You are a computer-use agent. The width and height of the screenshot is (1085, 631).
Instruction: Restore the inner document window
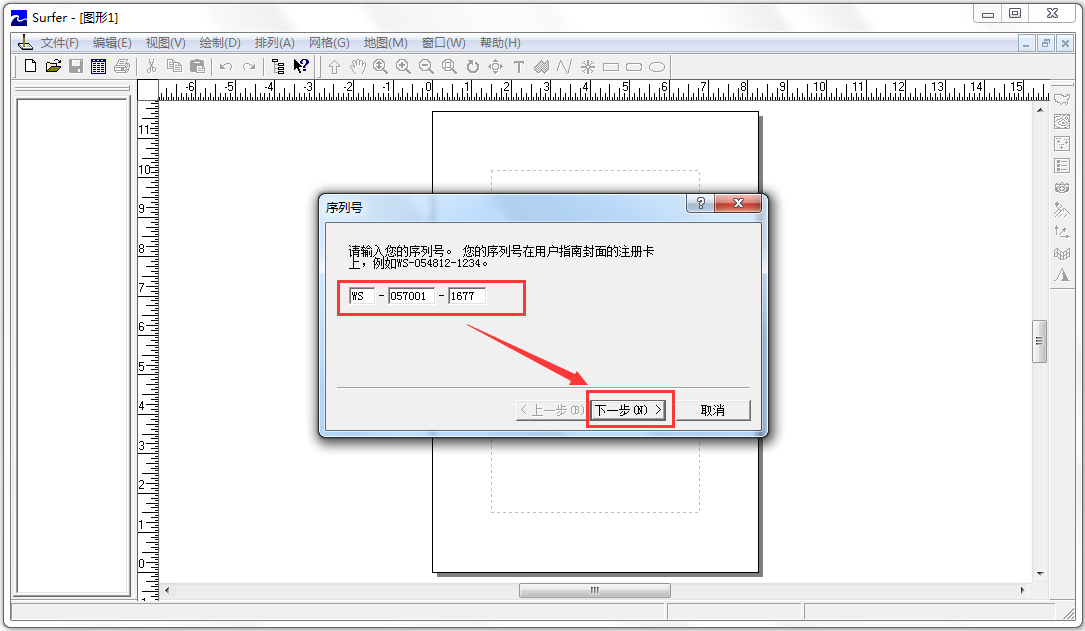[x=1046, y=44]
